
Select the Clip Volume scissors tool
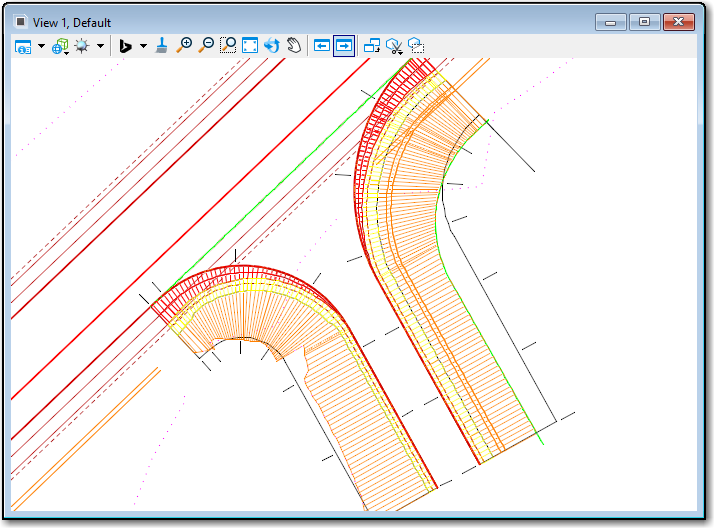394,46
